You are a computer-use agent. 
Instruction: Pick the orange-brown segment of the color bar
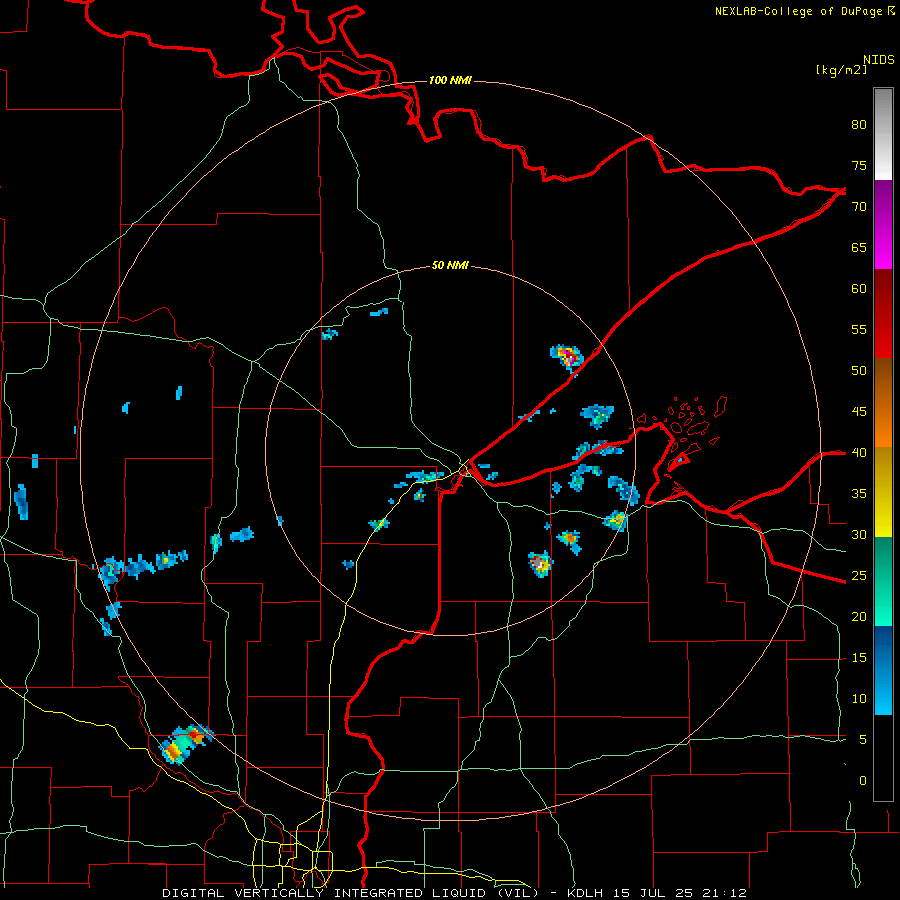[883, 402]
